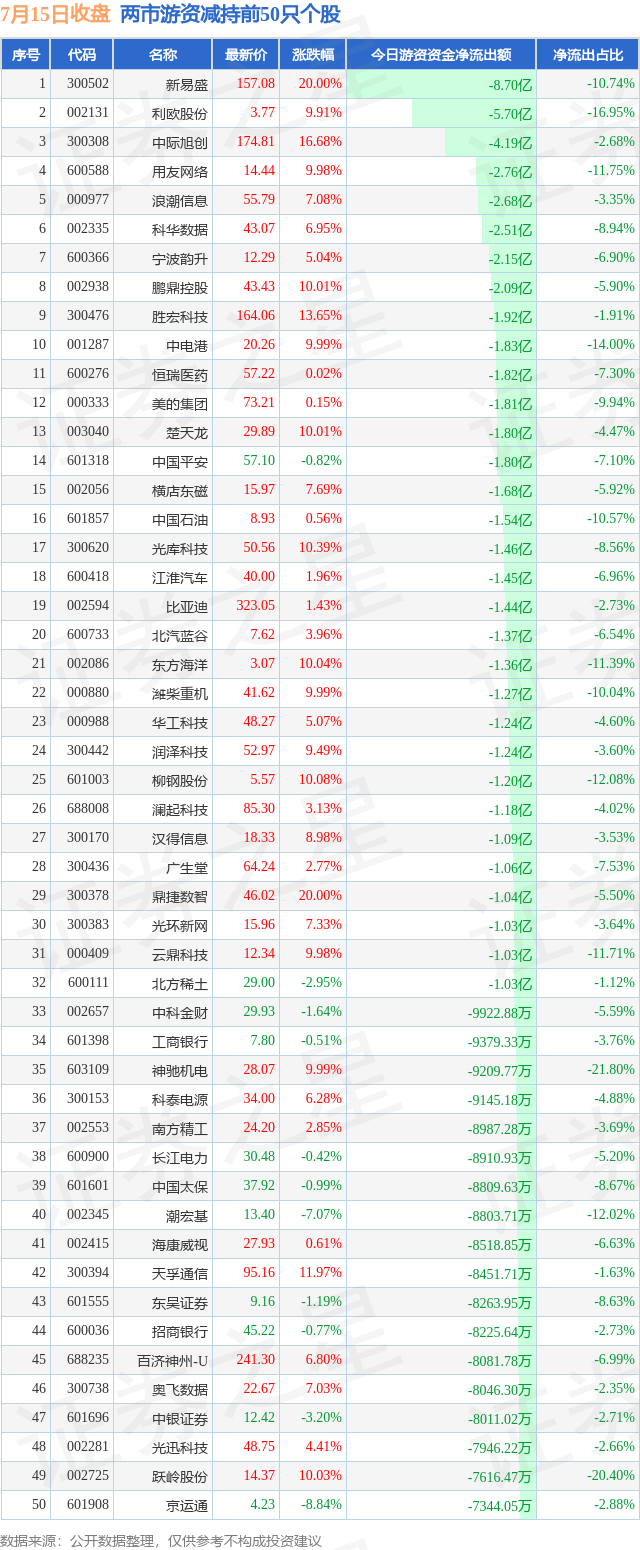Select stock name 北汽蓝谷
640x1550 pixels.
click(x=180, y=635)
